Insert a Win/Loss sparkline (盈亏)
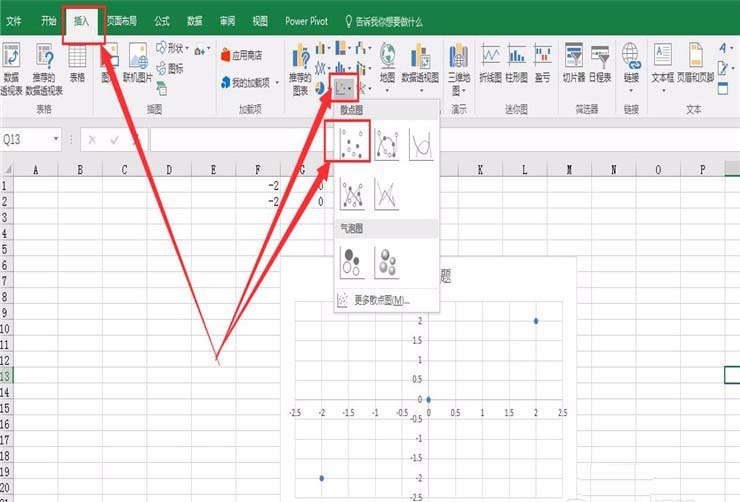The height and width of the screenshot is (502, 740). click(543, 63)
